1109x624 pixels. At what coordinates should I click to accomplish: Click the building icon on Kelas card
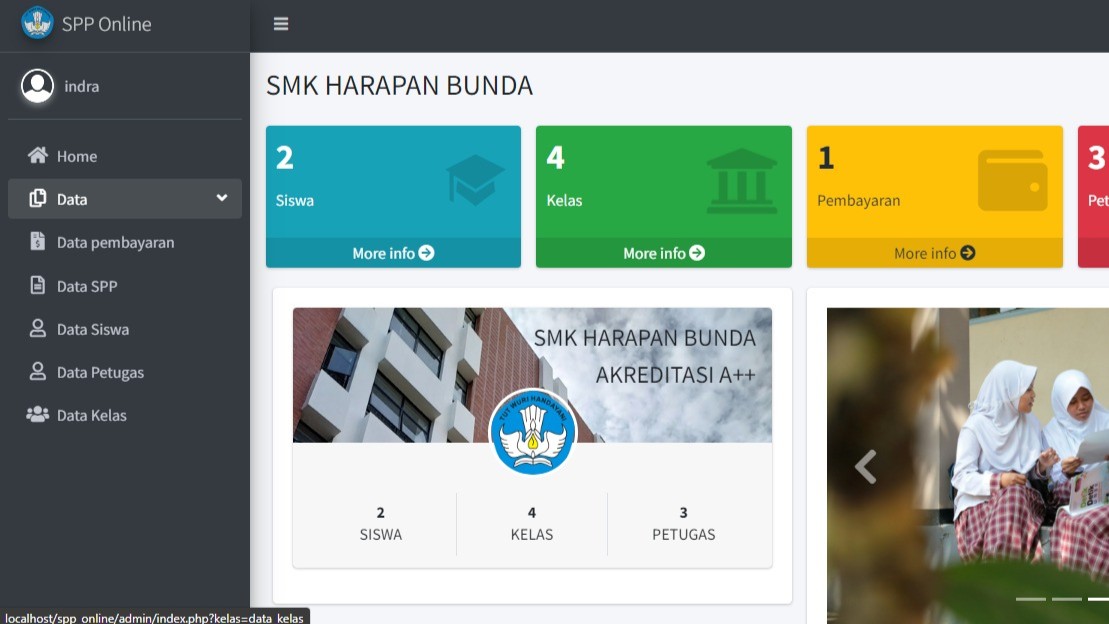[741, 181]
